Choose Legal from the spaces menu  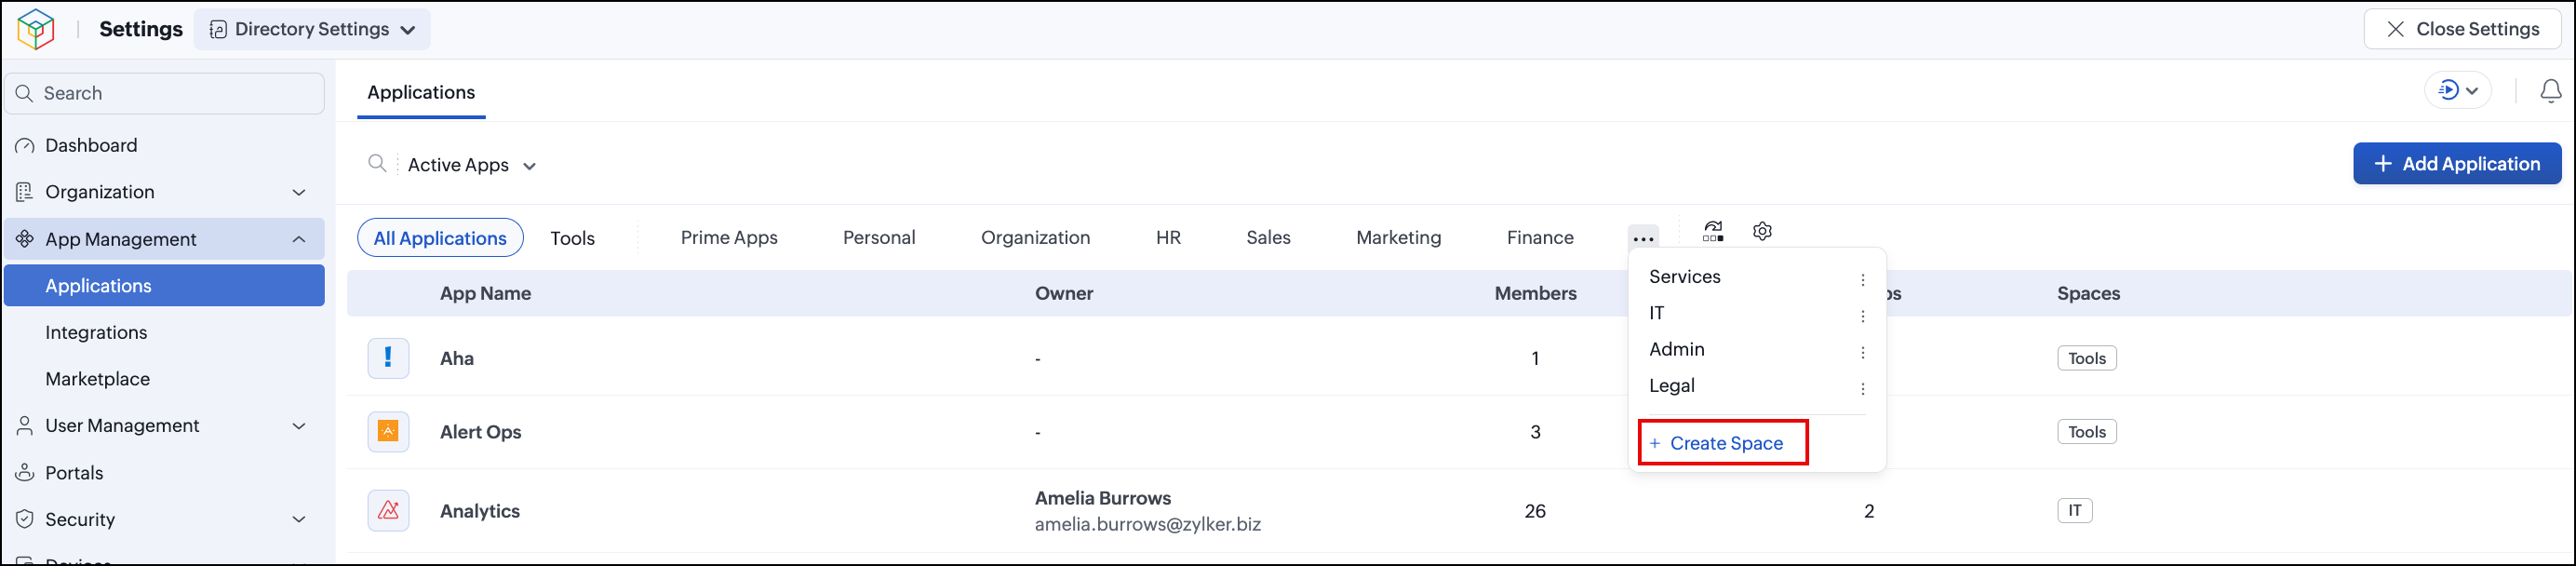[x=1672, y=385]
